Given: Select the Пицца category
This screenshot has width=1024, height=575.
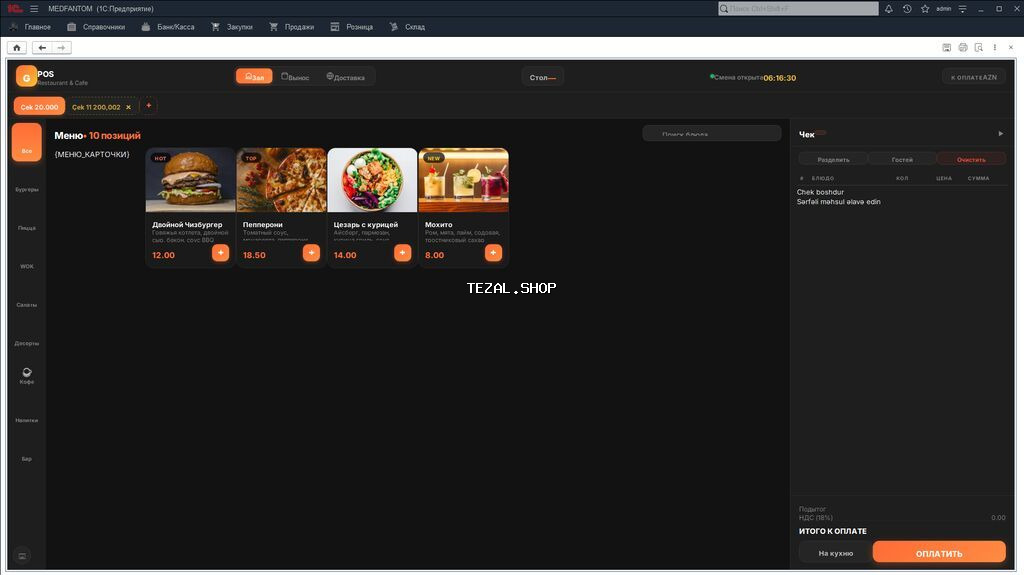Looking at the screenshot, I should click(x=27, y=228).
